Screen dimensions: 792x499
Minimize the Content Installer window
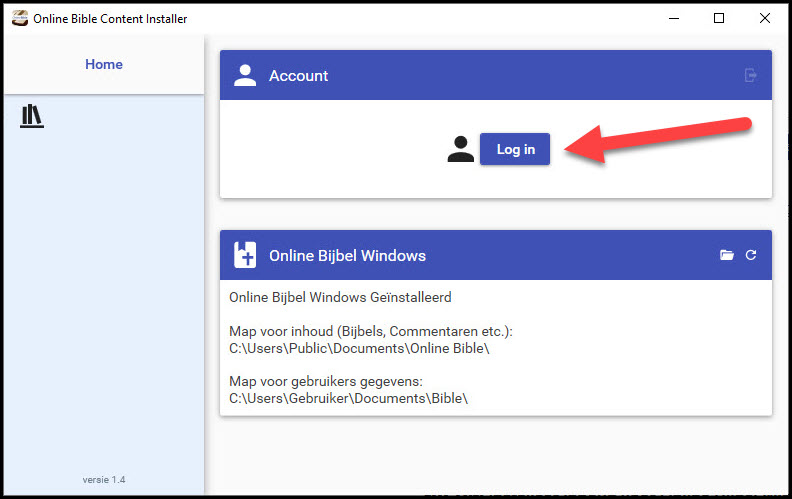pos(674,18)
